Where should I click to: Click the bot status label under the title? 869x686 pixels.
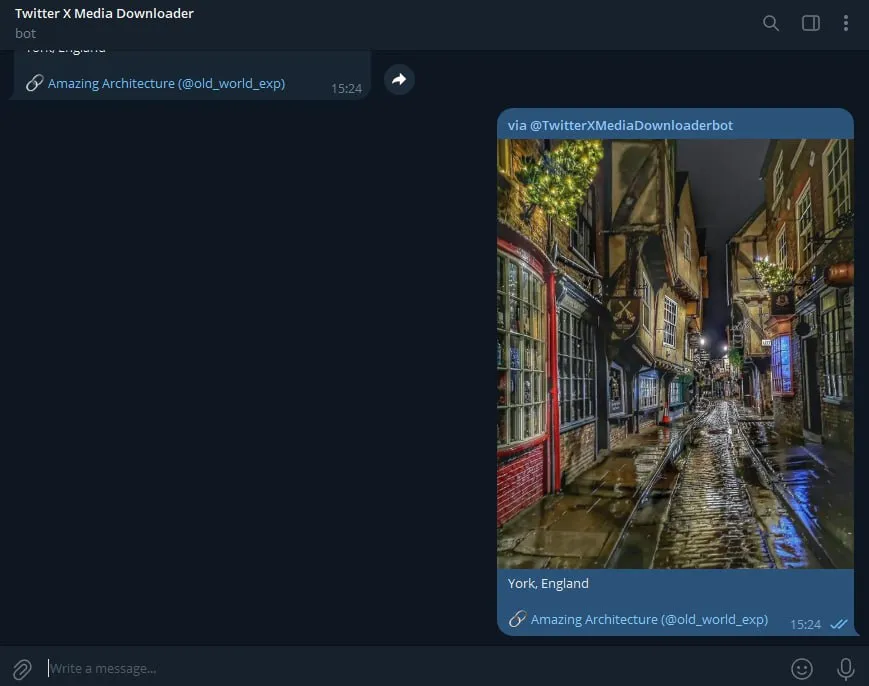[24, 33]
